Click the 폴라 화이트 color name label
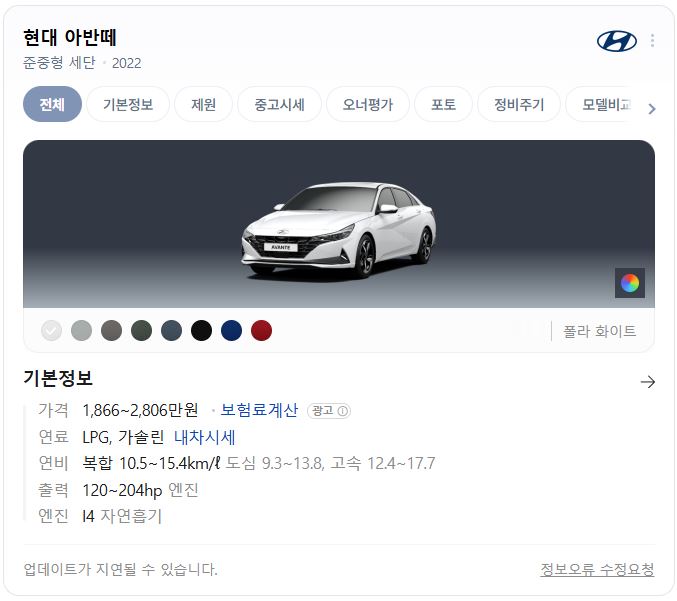Screen dimensions: 677x601 click(599, 331)
